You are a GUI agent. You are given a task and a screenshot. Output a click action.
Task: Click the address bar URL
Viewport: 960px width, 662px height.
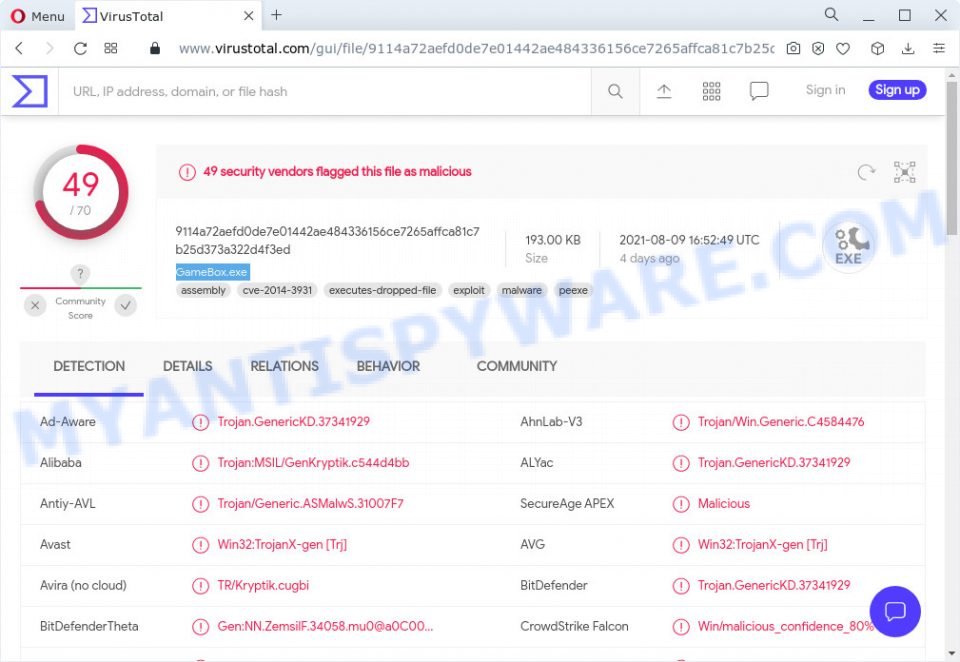click(x=476, y=48)
